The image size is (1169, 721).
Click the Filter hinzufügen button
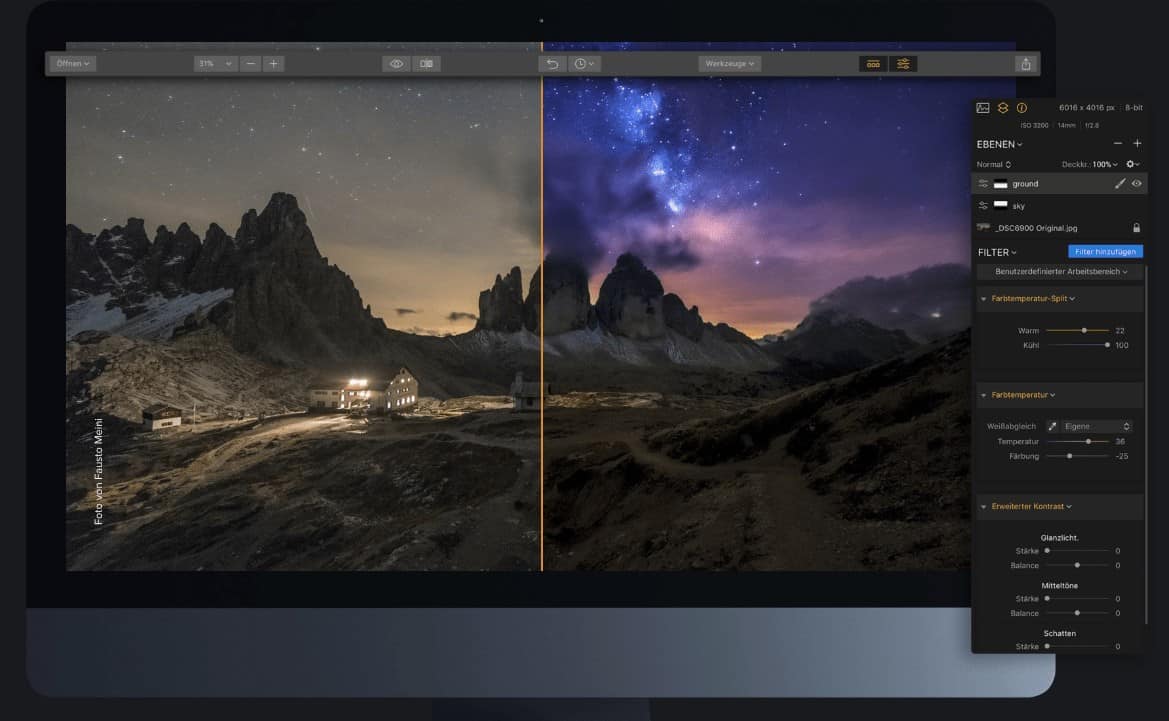(x=1104, y=252)
